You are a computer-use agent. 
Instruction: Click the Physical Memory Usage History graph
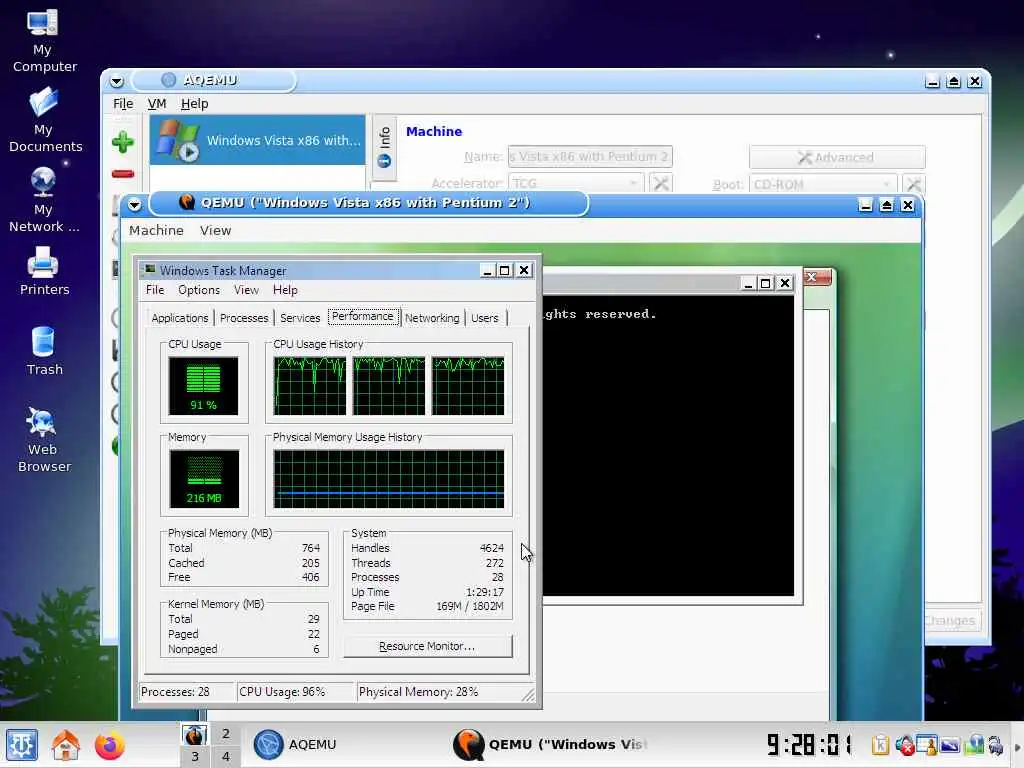pyautogui.click(x=389, y=479)
